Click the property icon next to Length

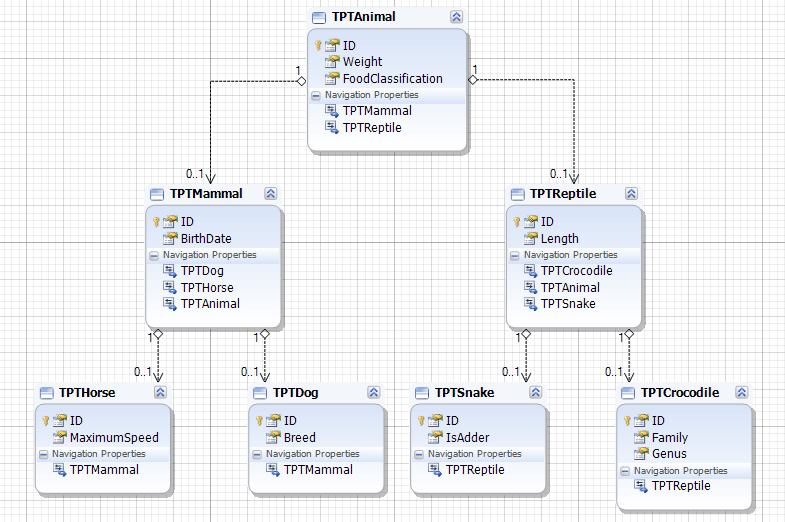(531, 238)
